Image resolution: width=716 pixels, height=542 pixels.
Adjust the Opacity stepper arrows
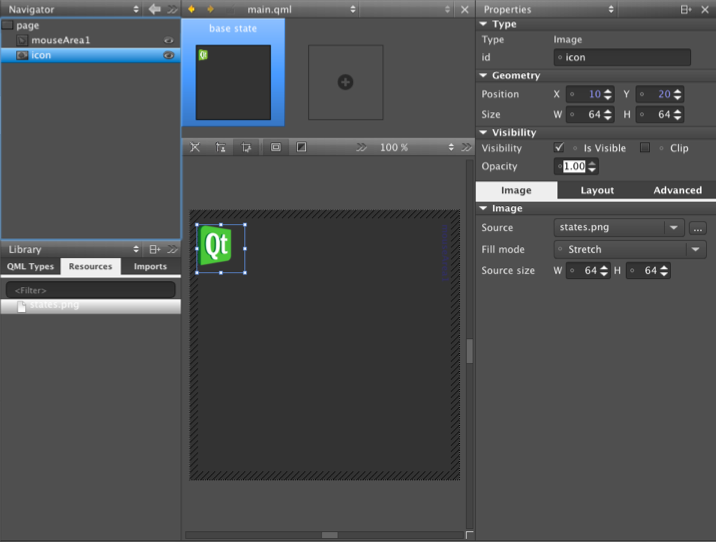(592, 166)
